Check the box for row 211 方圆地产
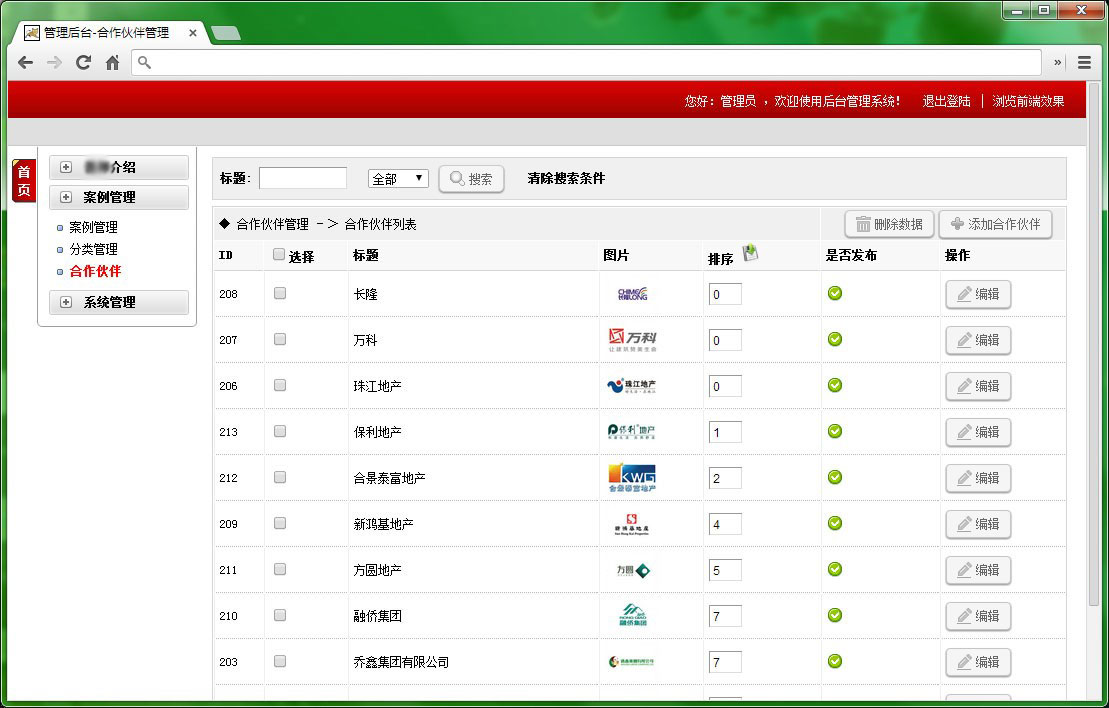1109x708 pixels. [280, 569]
